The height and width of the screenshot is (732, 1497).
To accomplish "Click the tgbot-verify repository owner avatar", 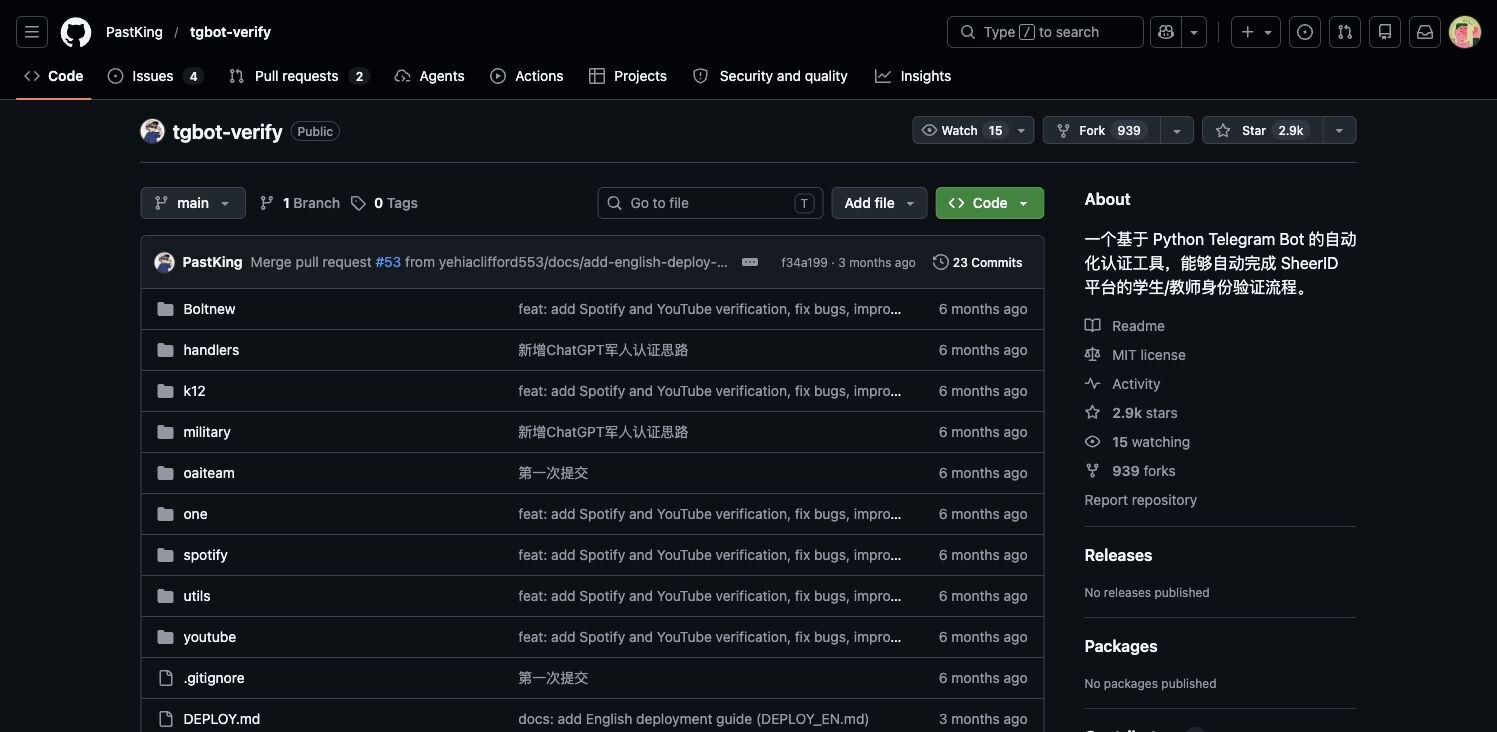I will (152, 131).
